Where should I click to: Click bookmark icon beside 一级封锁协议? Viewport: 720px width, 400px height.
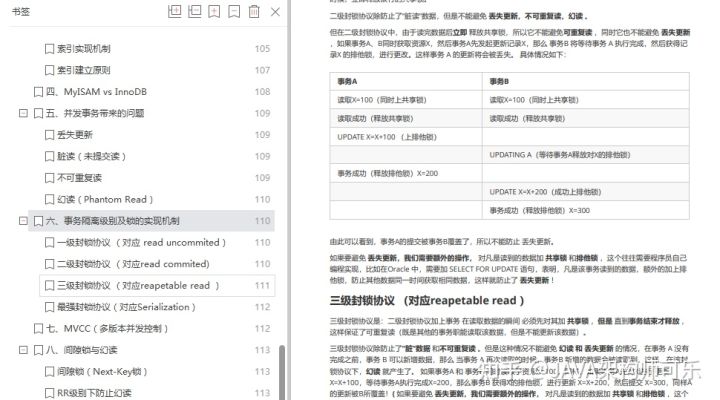pyautogui.click(x=50, y=242)
